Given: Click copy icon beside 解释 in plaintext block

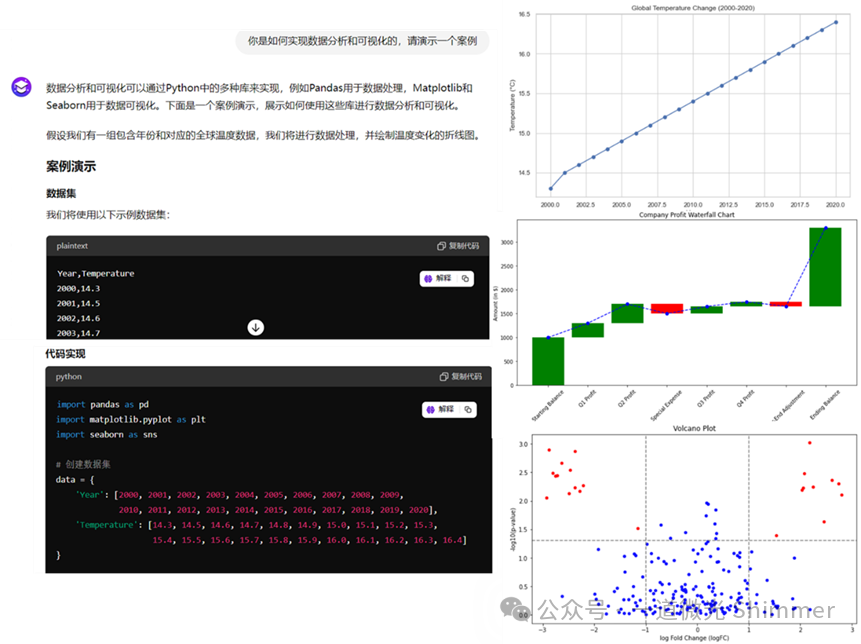Looking at the screenshot, I should [465, 278].
